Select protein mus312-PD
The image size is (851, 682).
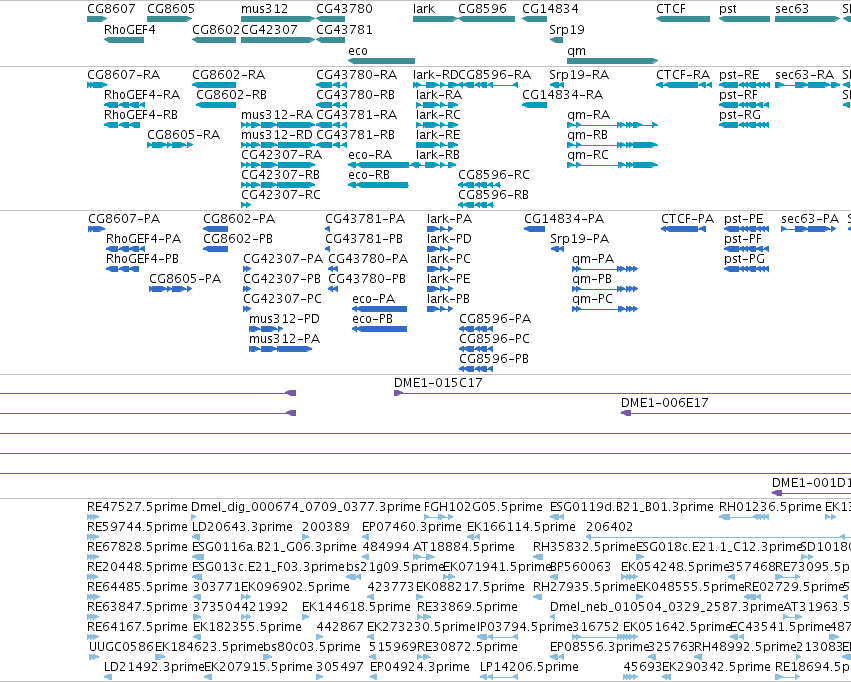point(266,329)
